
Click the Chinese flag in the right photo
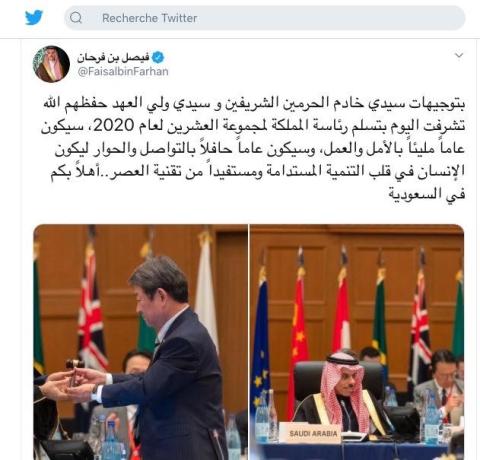(x=299, y=337)
